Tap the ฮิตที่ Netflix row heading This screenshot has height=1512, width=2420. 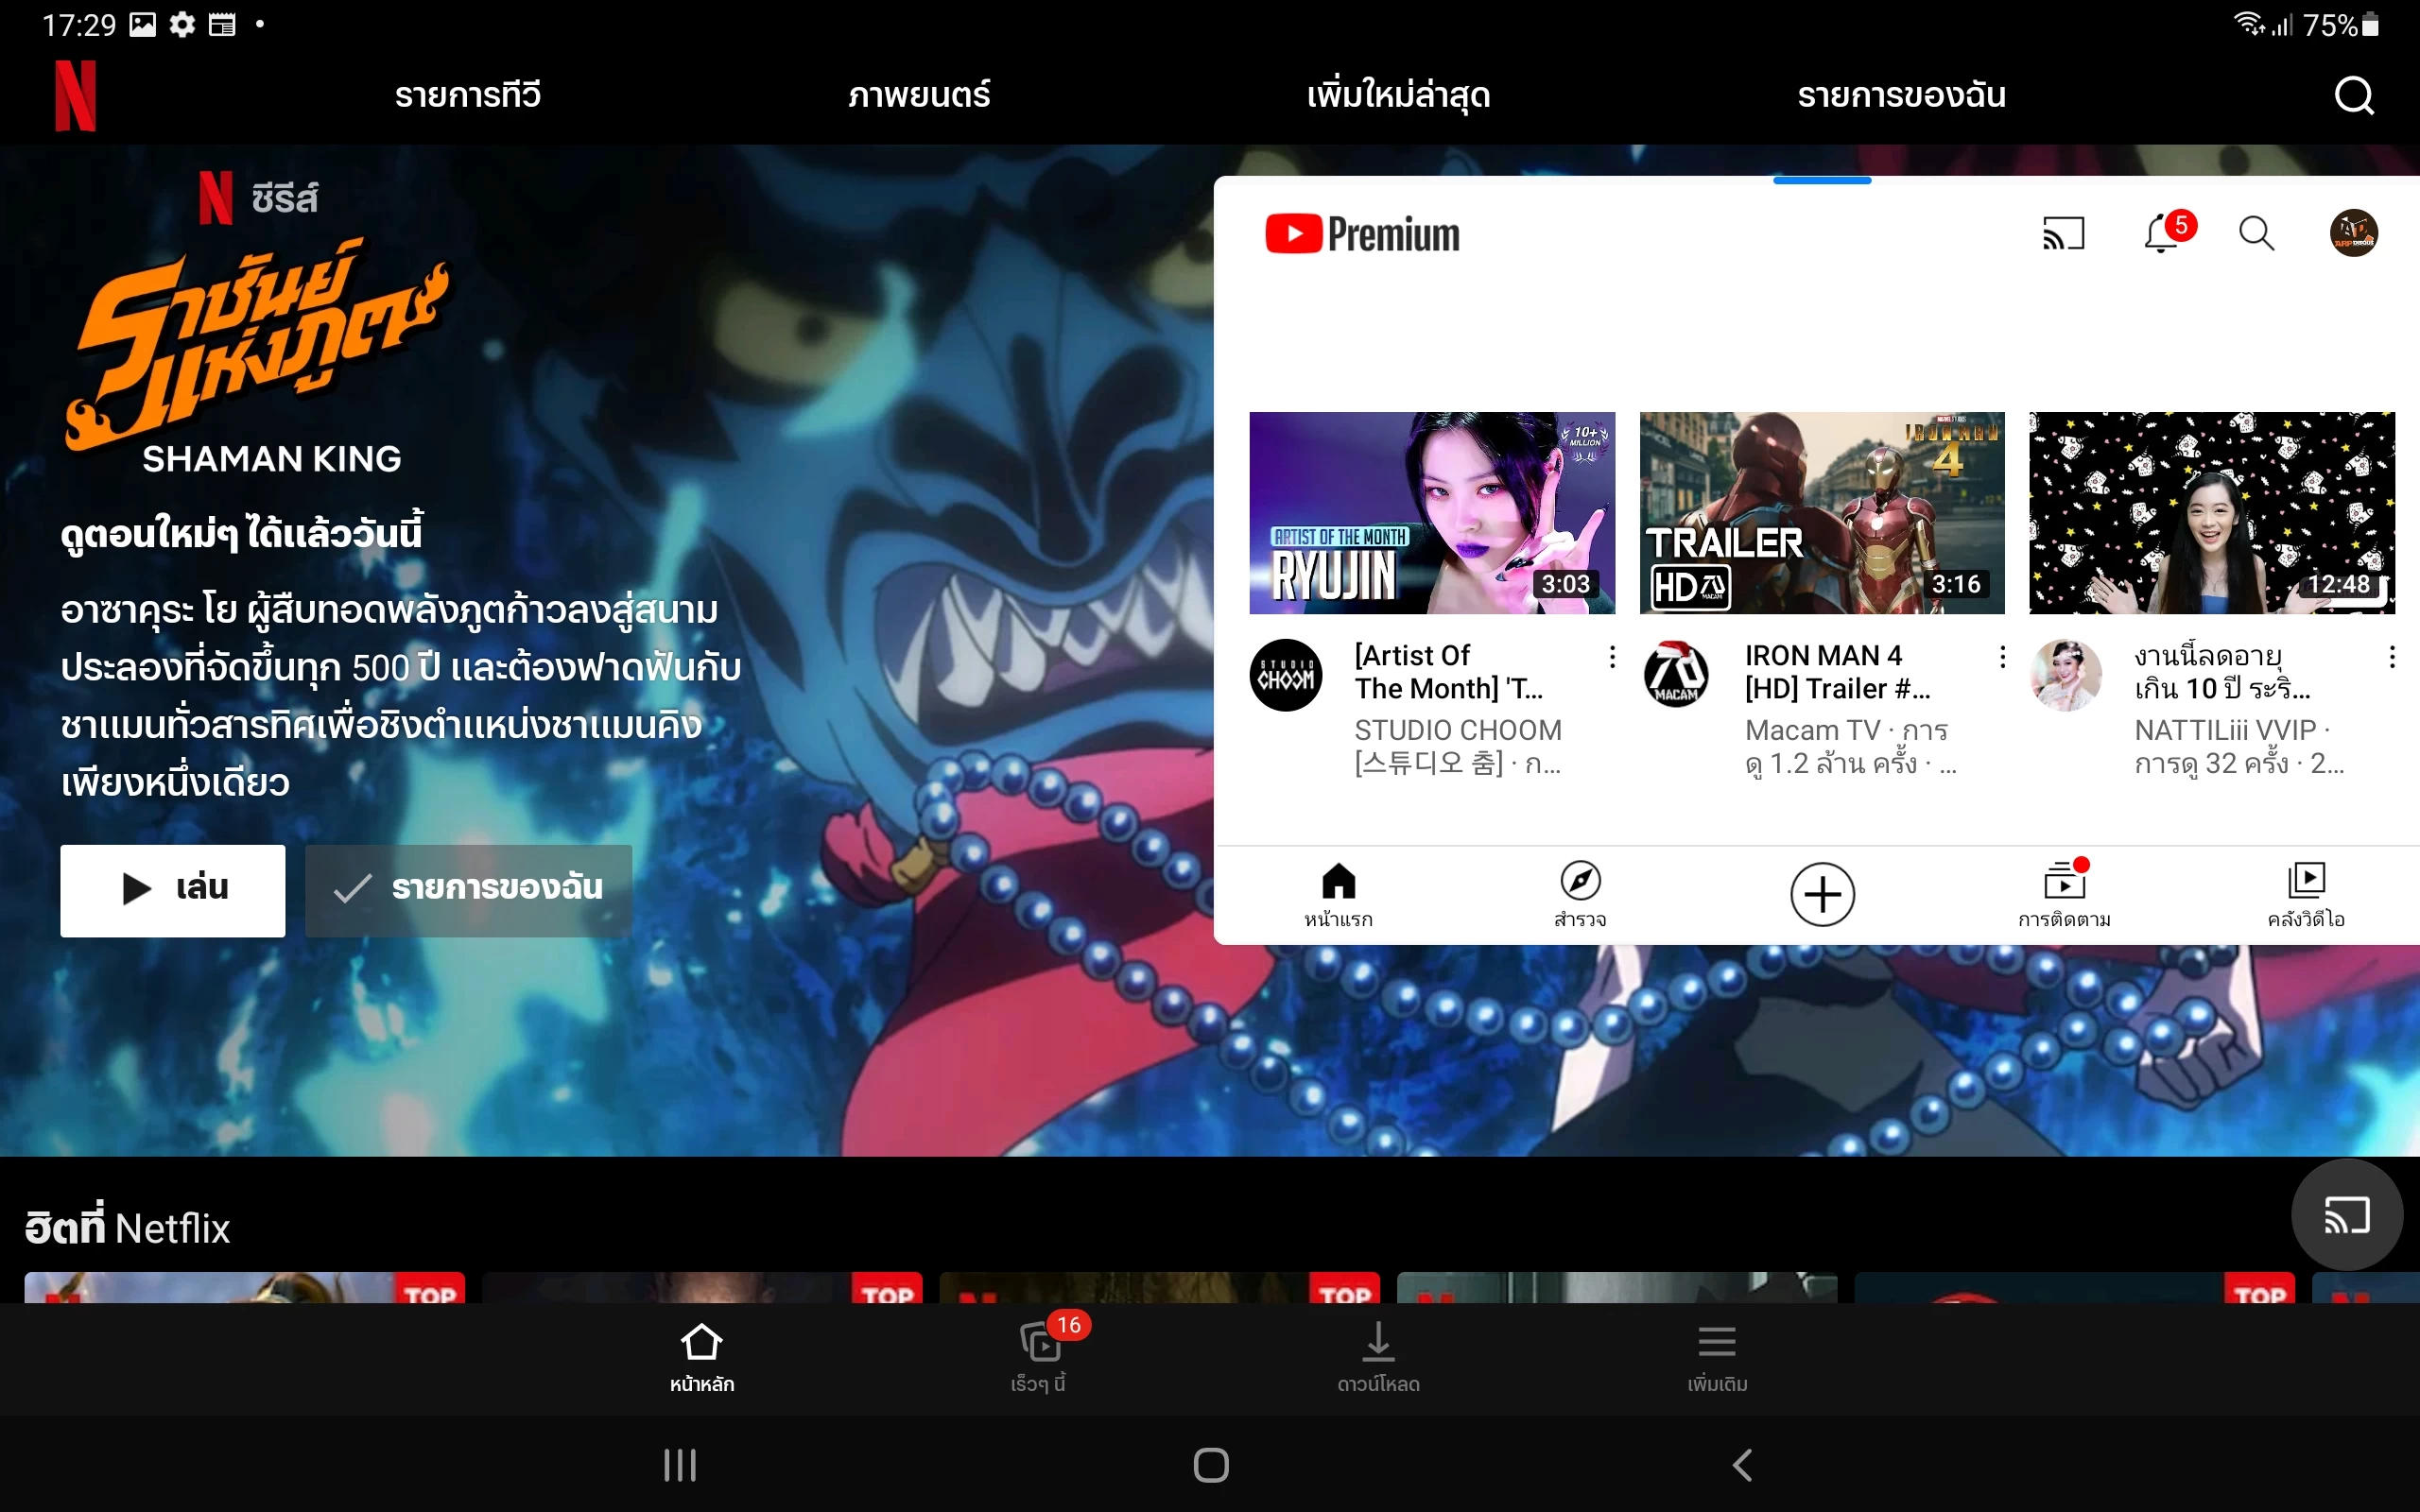(x=127, y=1228)
